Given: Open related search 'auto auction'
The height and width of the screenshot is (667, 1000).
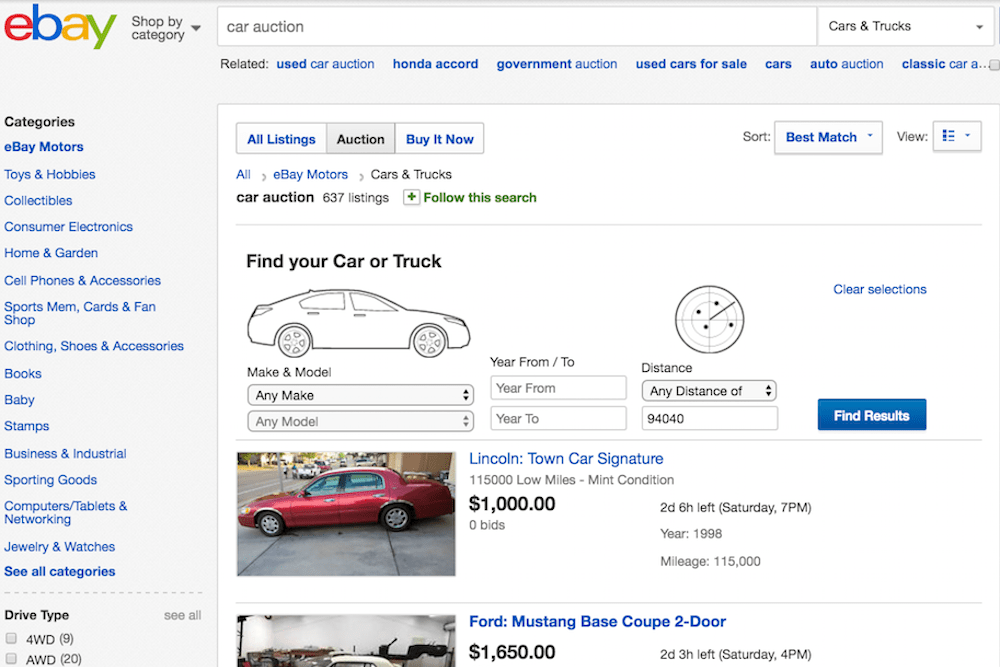Looking at the screenshot, I should [846, 64].
